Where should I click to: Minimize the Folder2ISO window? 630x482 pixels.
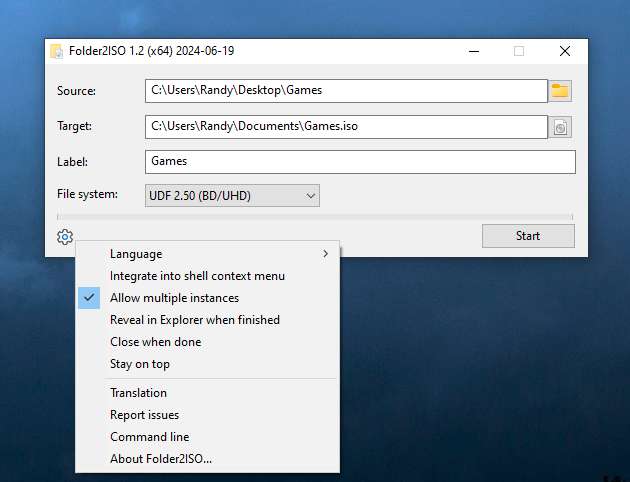click(474, 51)
